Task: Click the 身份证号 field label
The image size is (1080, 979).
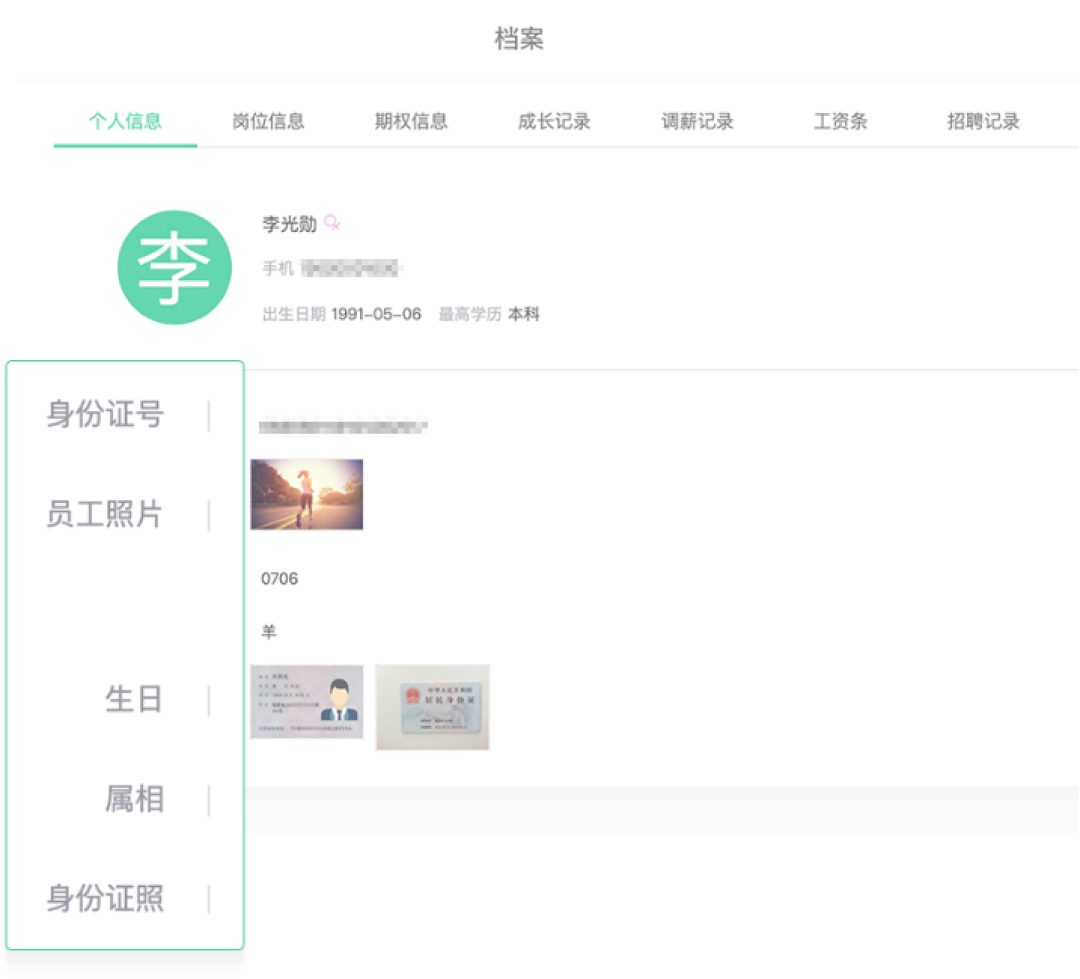Action: pos(104,414)
